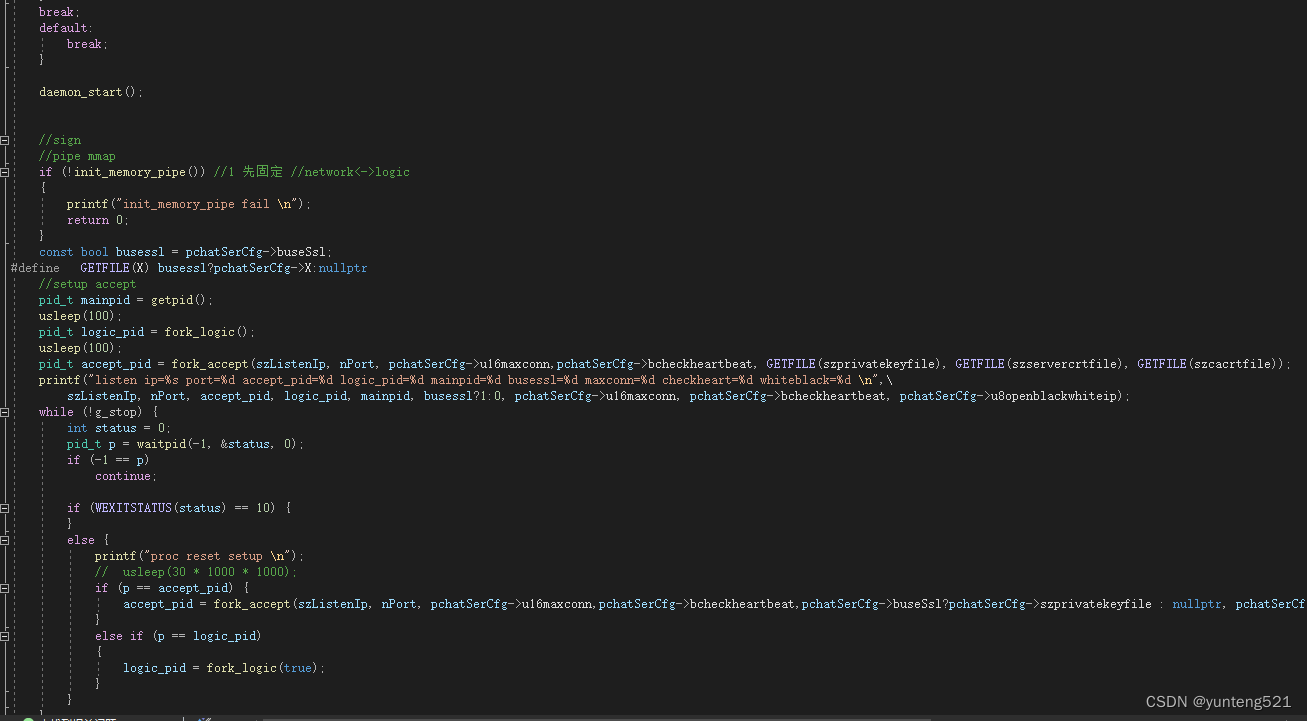Click the 'return 0;' statement
This screenshot has width=1307, height=721.
98,220
